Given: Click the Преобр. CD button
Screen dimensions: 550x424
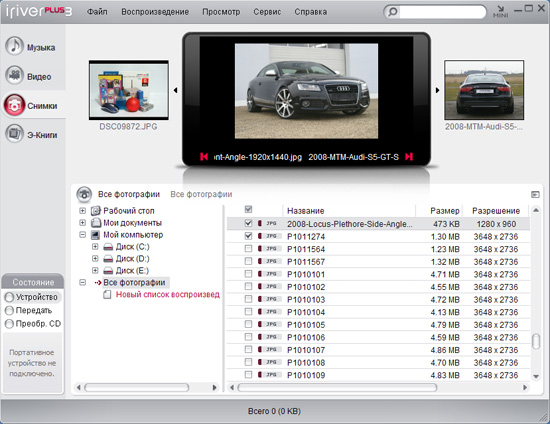Looking at the screenshot, I should point(33,324).
